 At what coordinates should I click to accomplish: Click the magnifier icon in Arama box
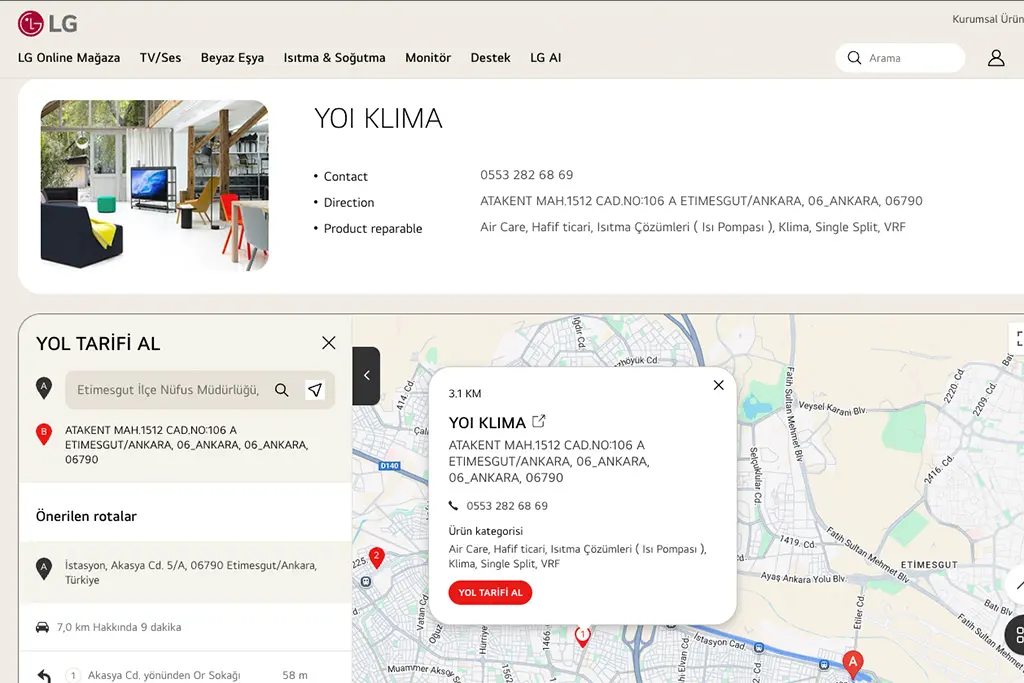pyautogui.click(x=854, y=58)
